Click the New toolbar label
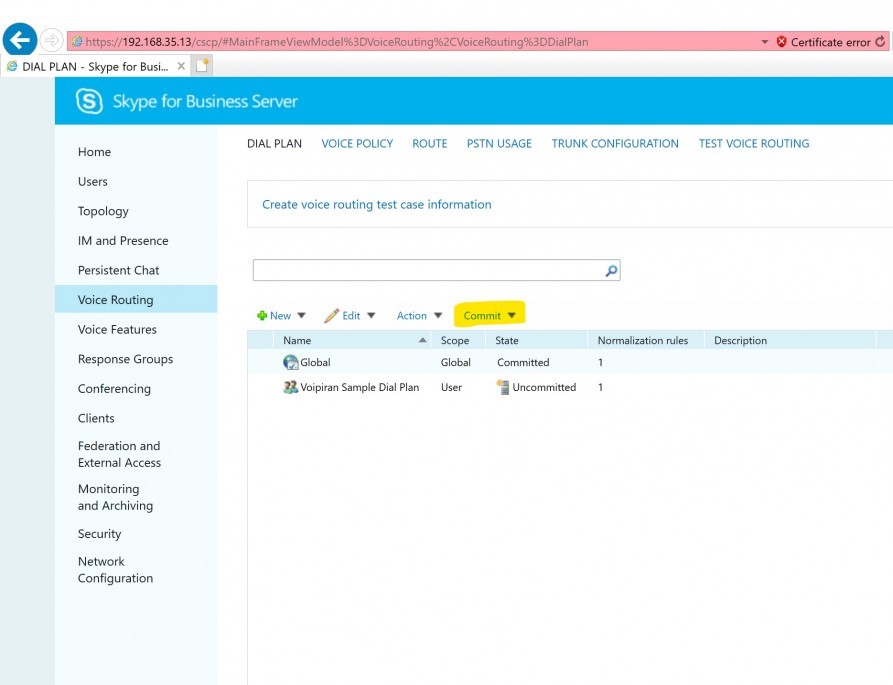 [x=280, y=315]
